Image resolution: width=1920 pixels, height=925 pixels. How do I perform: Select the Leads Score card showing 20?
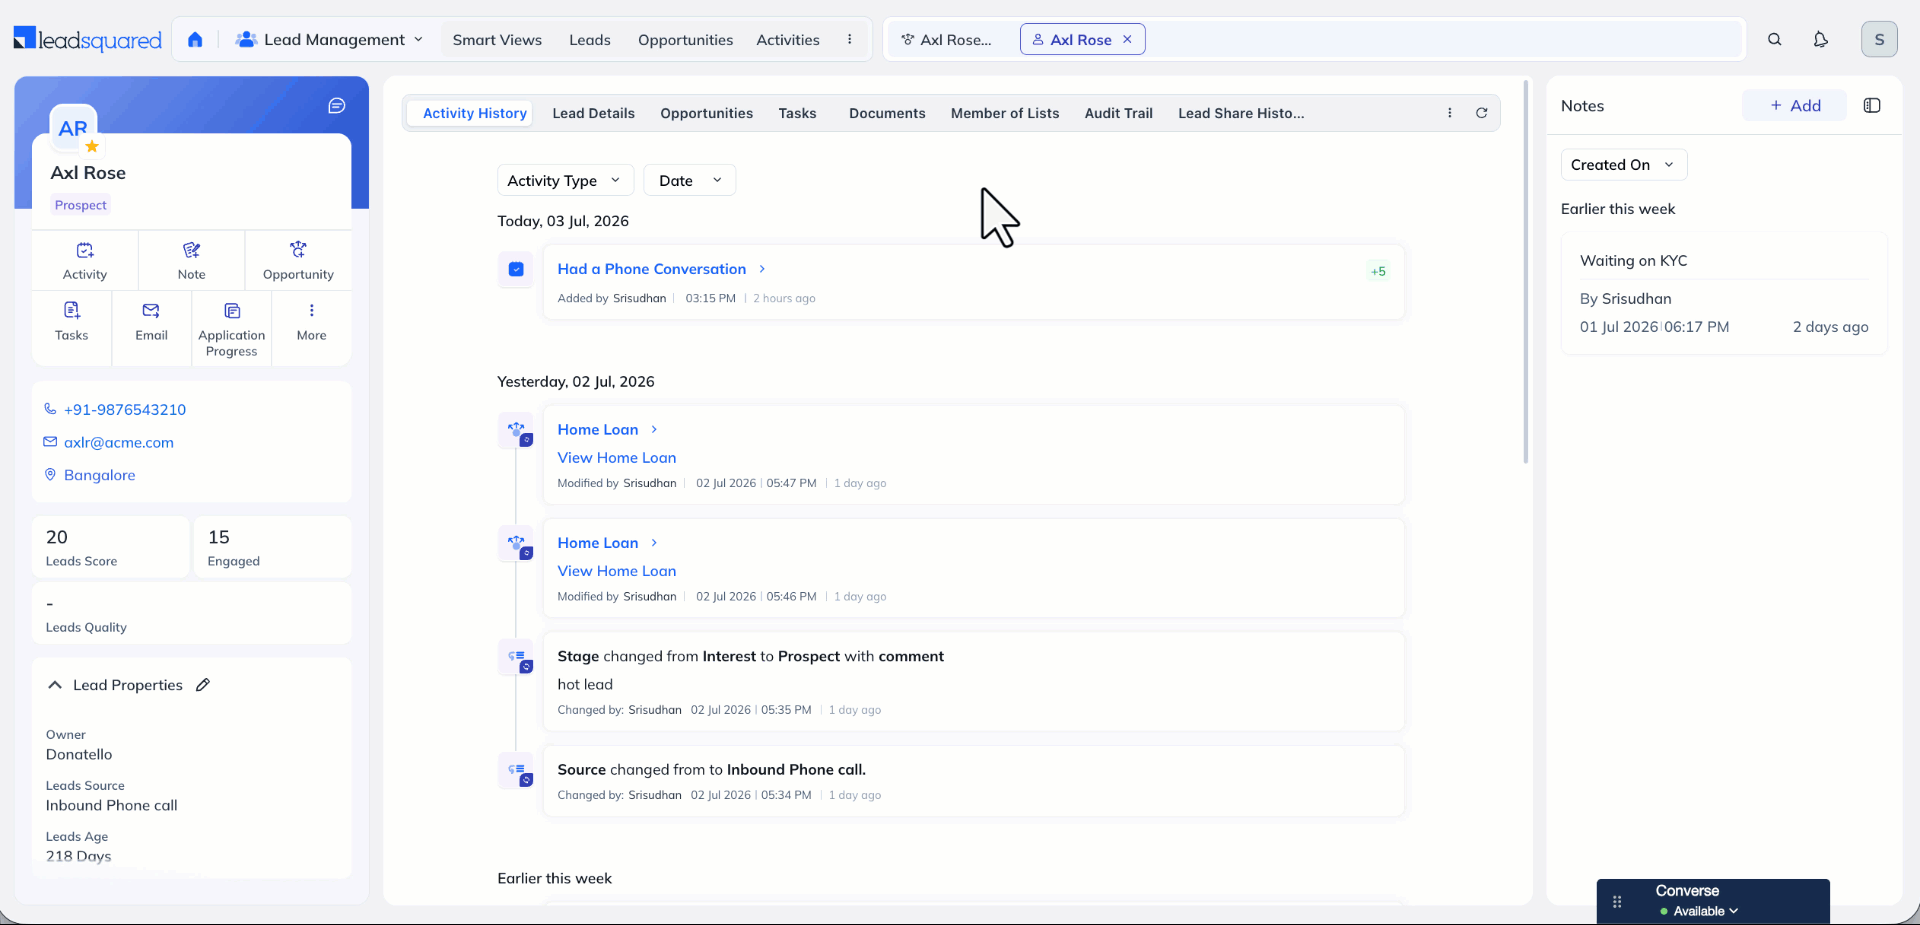pos(111,547)
